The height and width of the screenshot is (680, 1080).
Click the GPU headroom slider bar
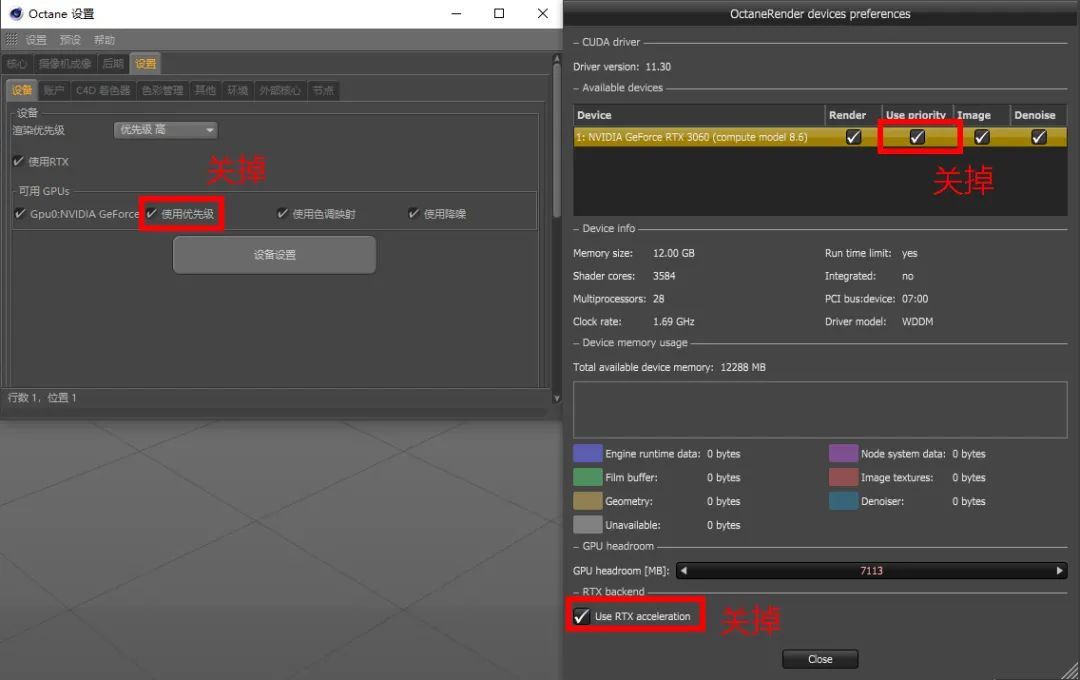pos(871,571)
